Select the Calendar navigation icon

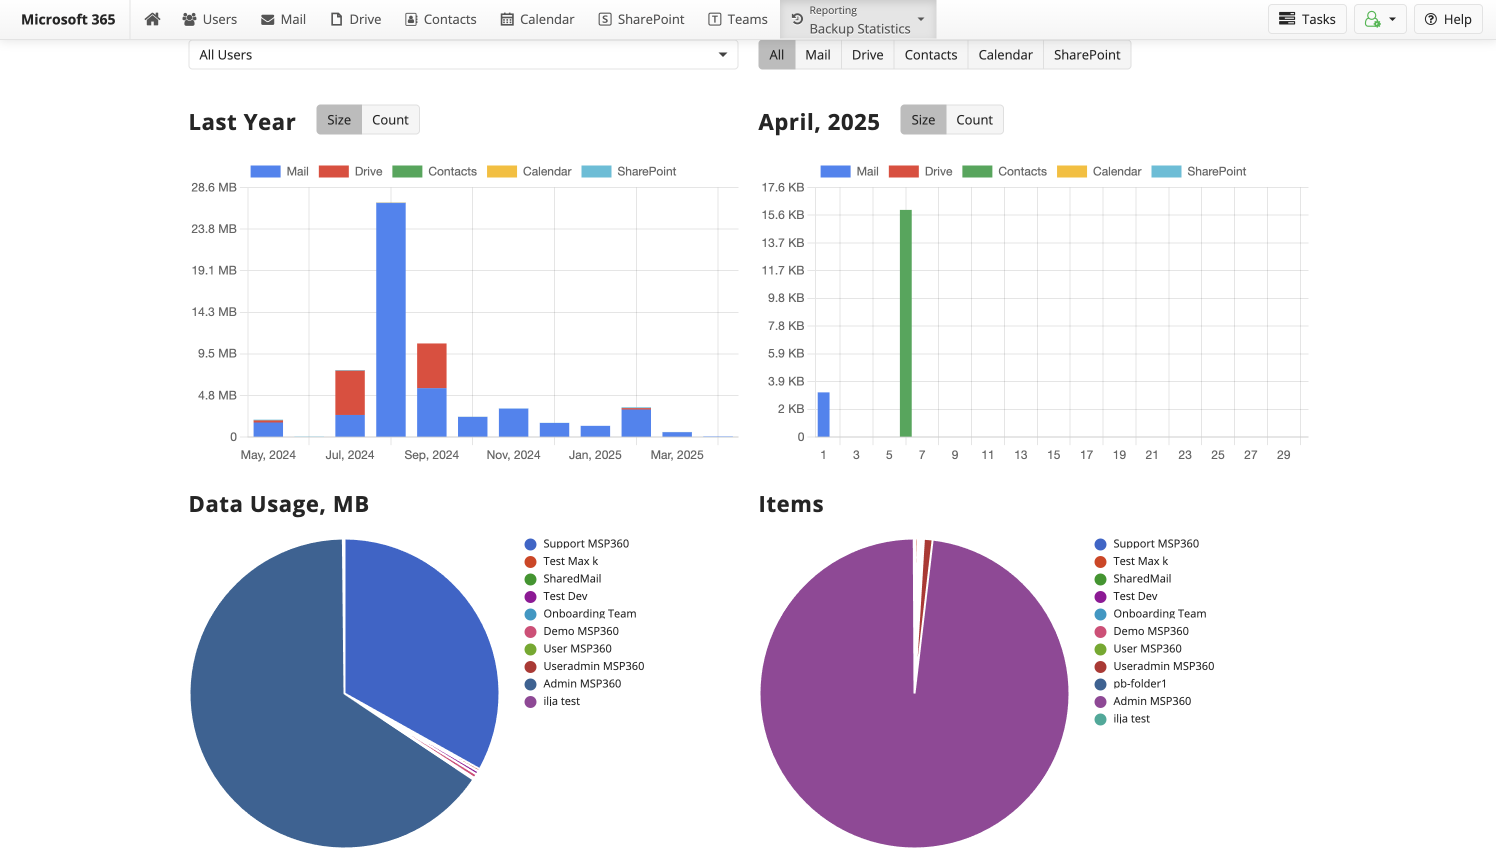(507, 18)
